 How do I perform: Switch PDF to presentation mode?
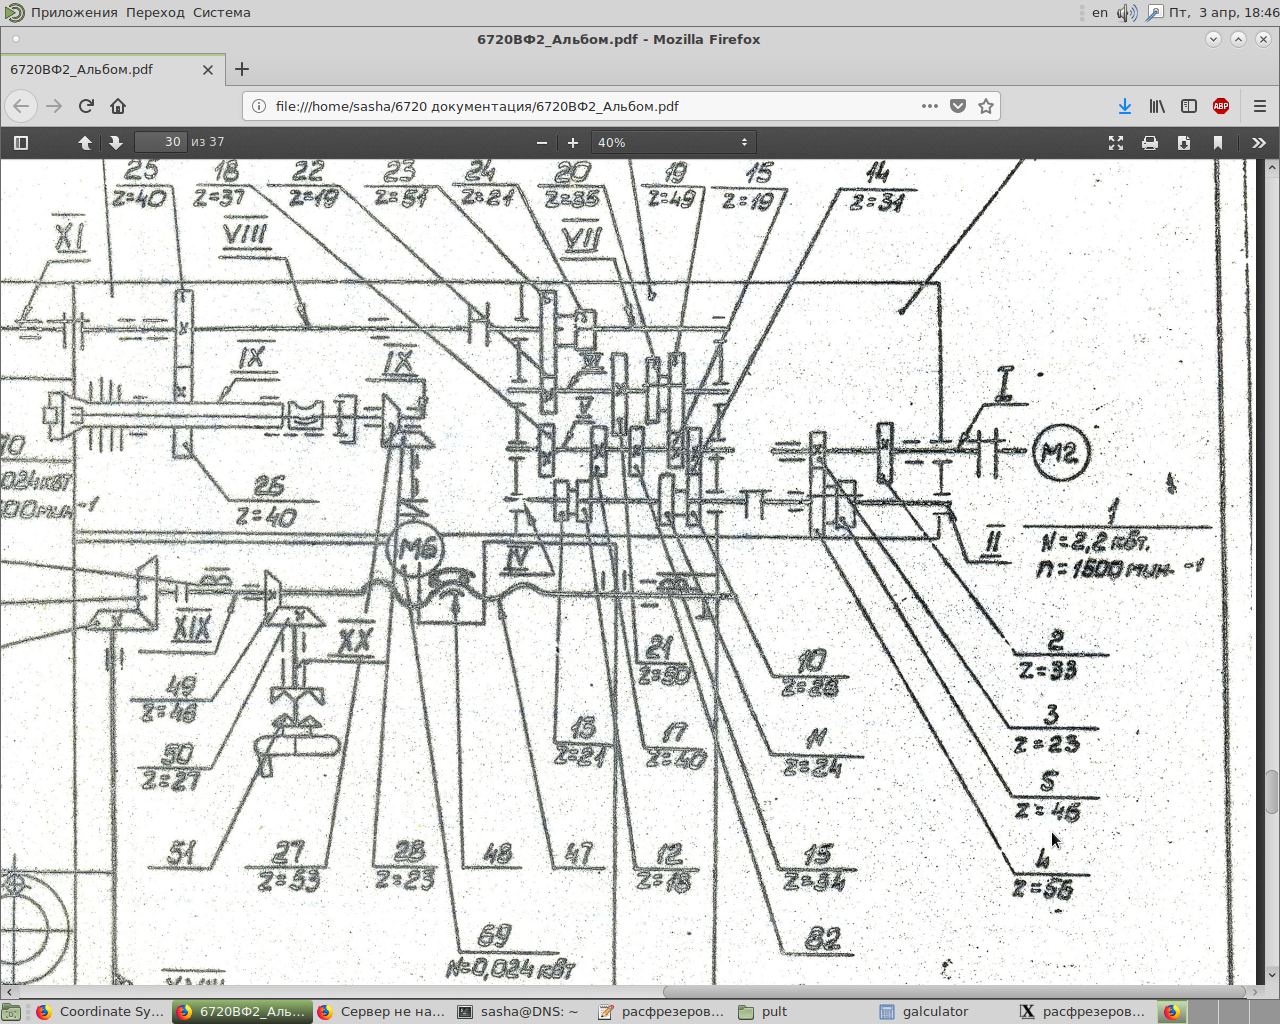coord(1116,143)
